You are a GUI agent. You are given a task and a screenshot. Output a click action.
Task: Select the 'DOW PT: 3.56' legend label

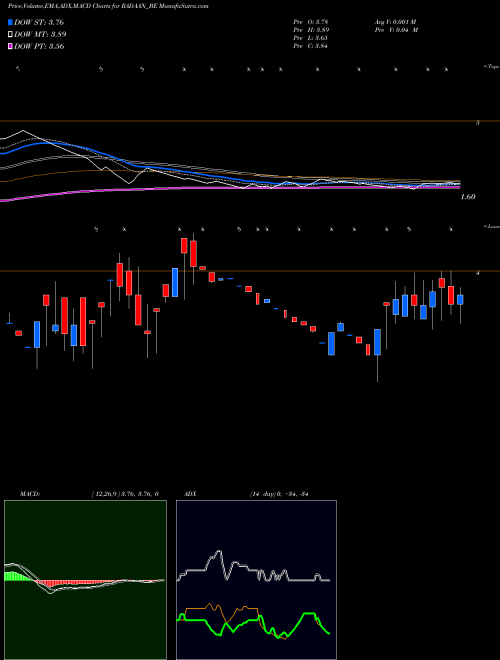39,46
